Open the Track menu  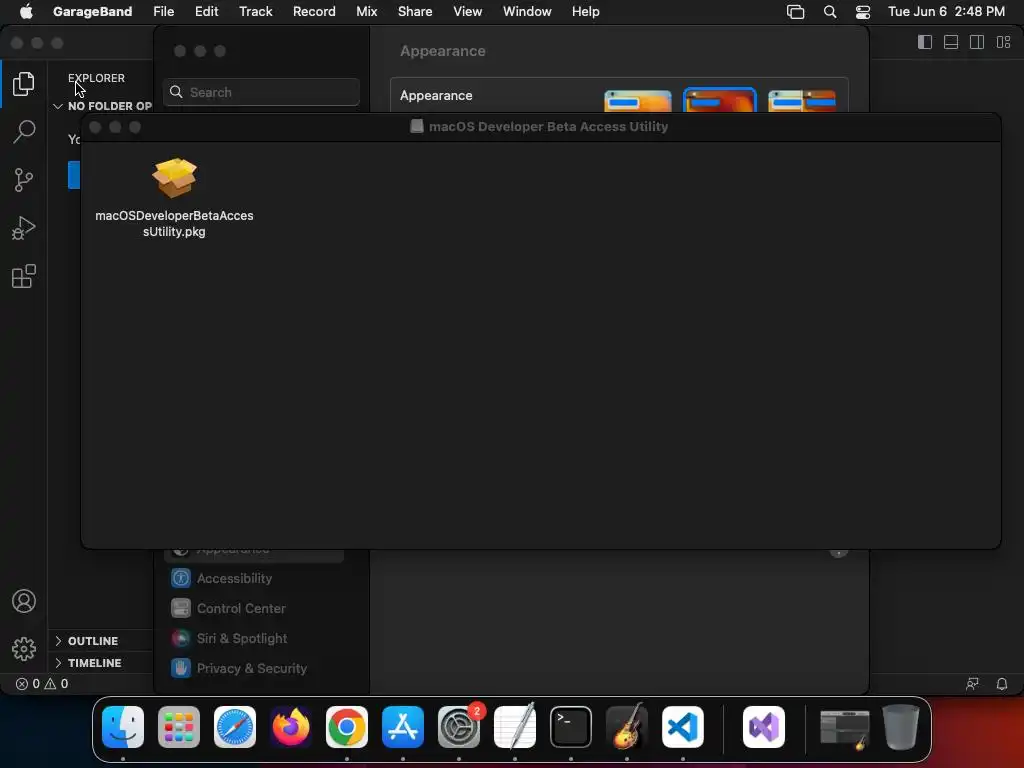[255, 11]
